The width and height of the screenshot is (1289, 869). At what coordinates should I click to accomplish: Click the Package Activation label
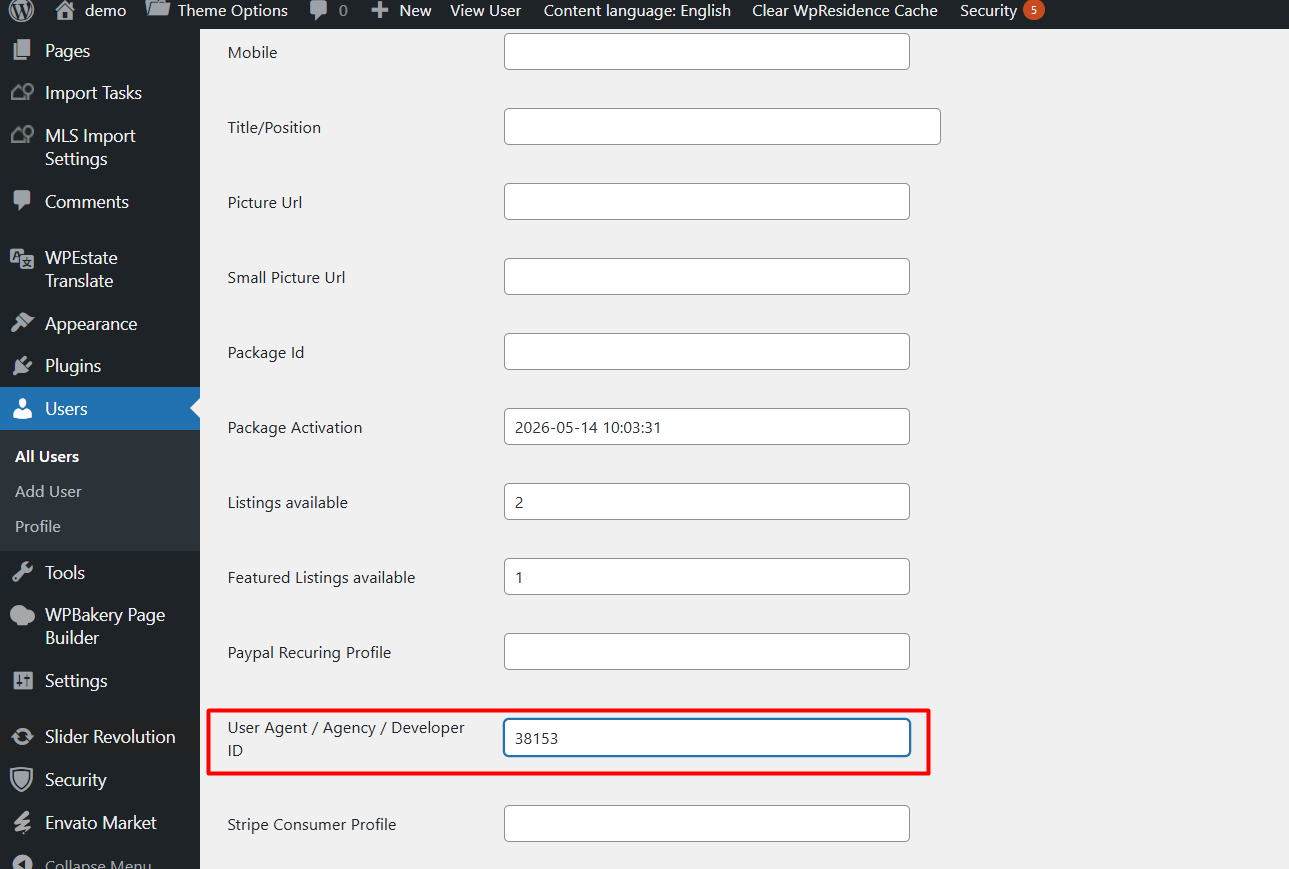click(295, 427)
